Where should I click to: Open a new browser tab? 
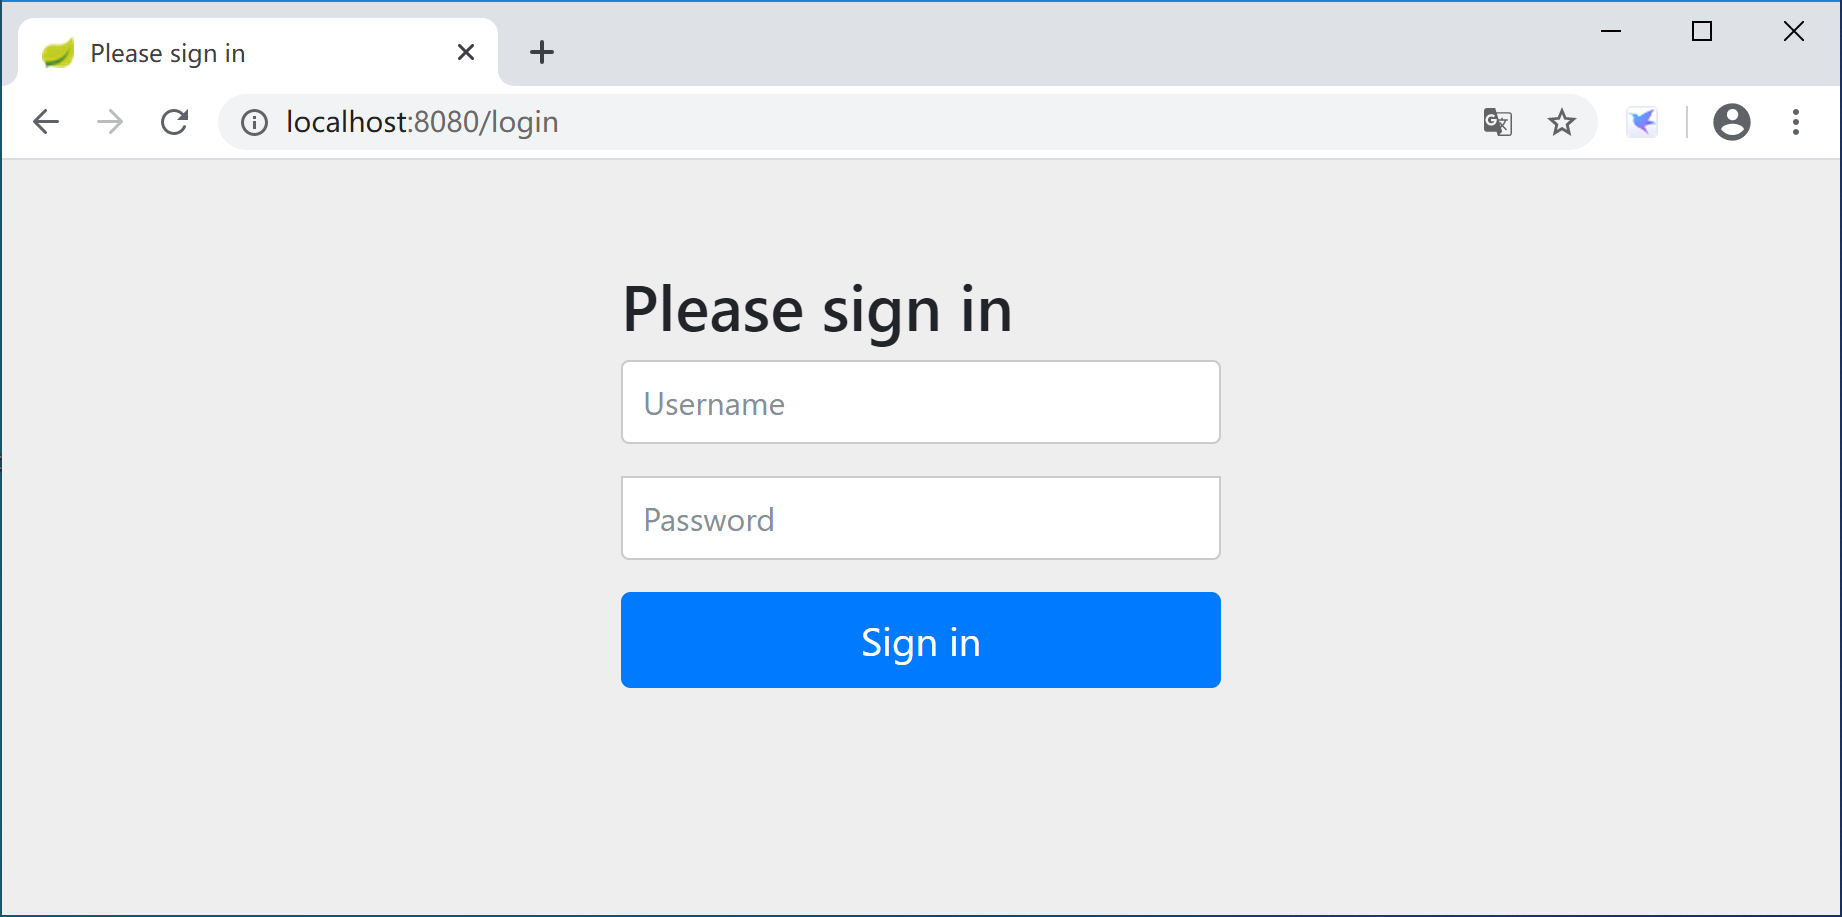(542, 52)
